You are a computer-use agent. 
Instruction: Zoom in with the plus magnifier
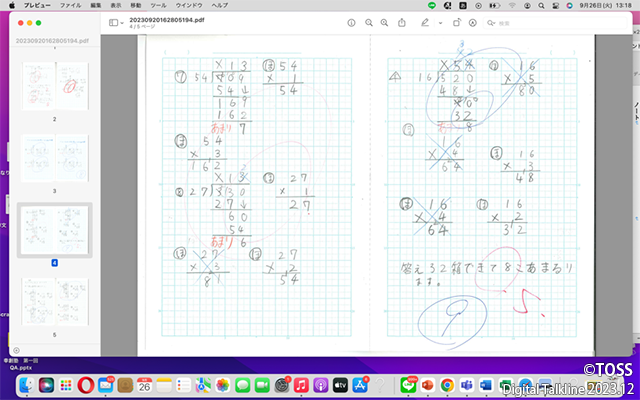tap(386, 21)
